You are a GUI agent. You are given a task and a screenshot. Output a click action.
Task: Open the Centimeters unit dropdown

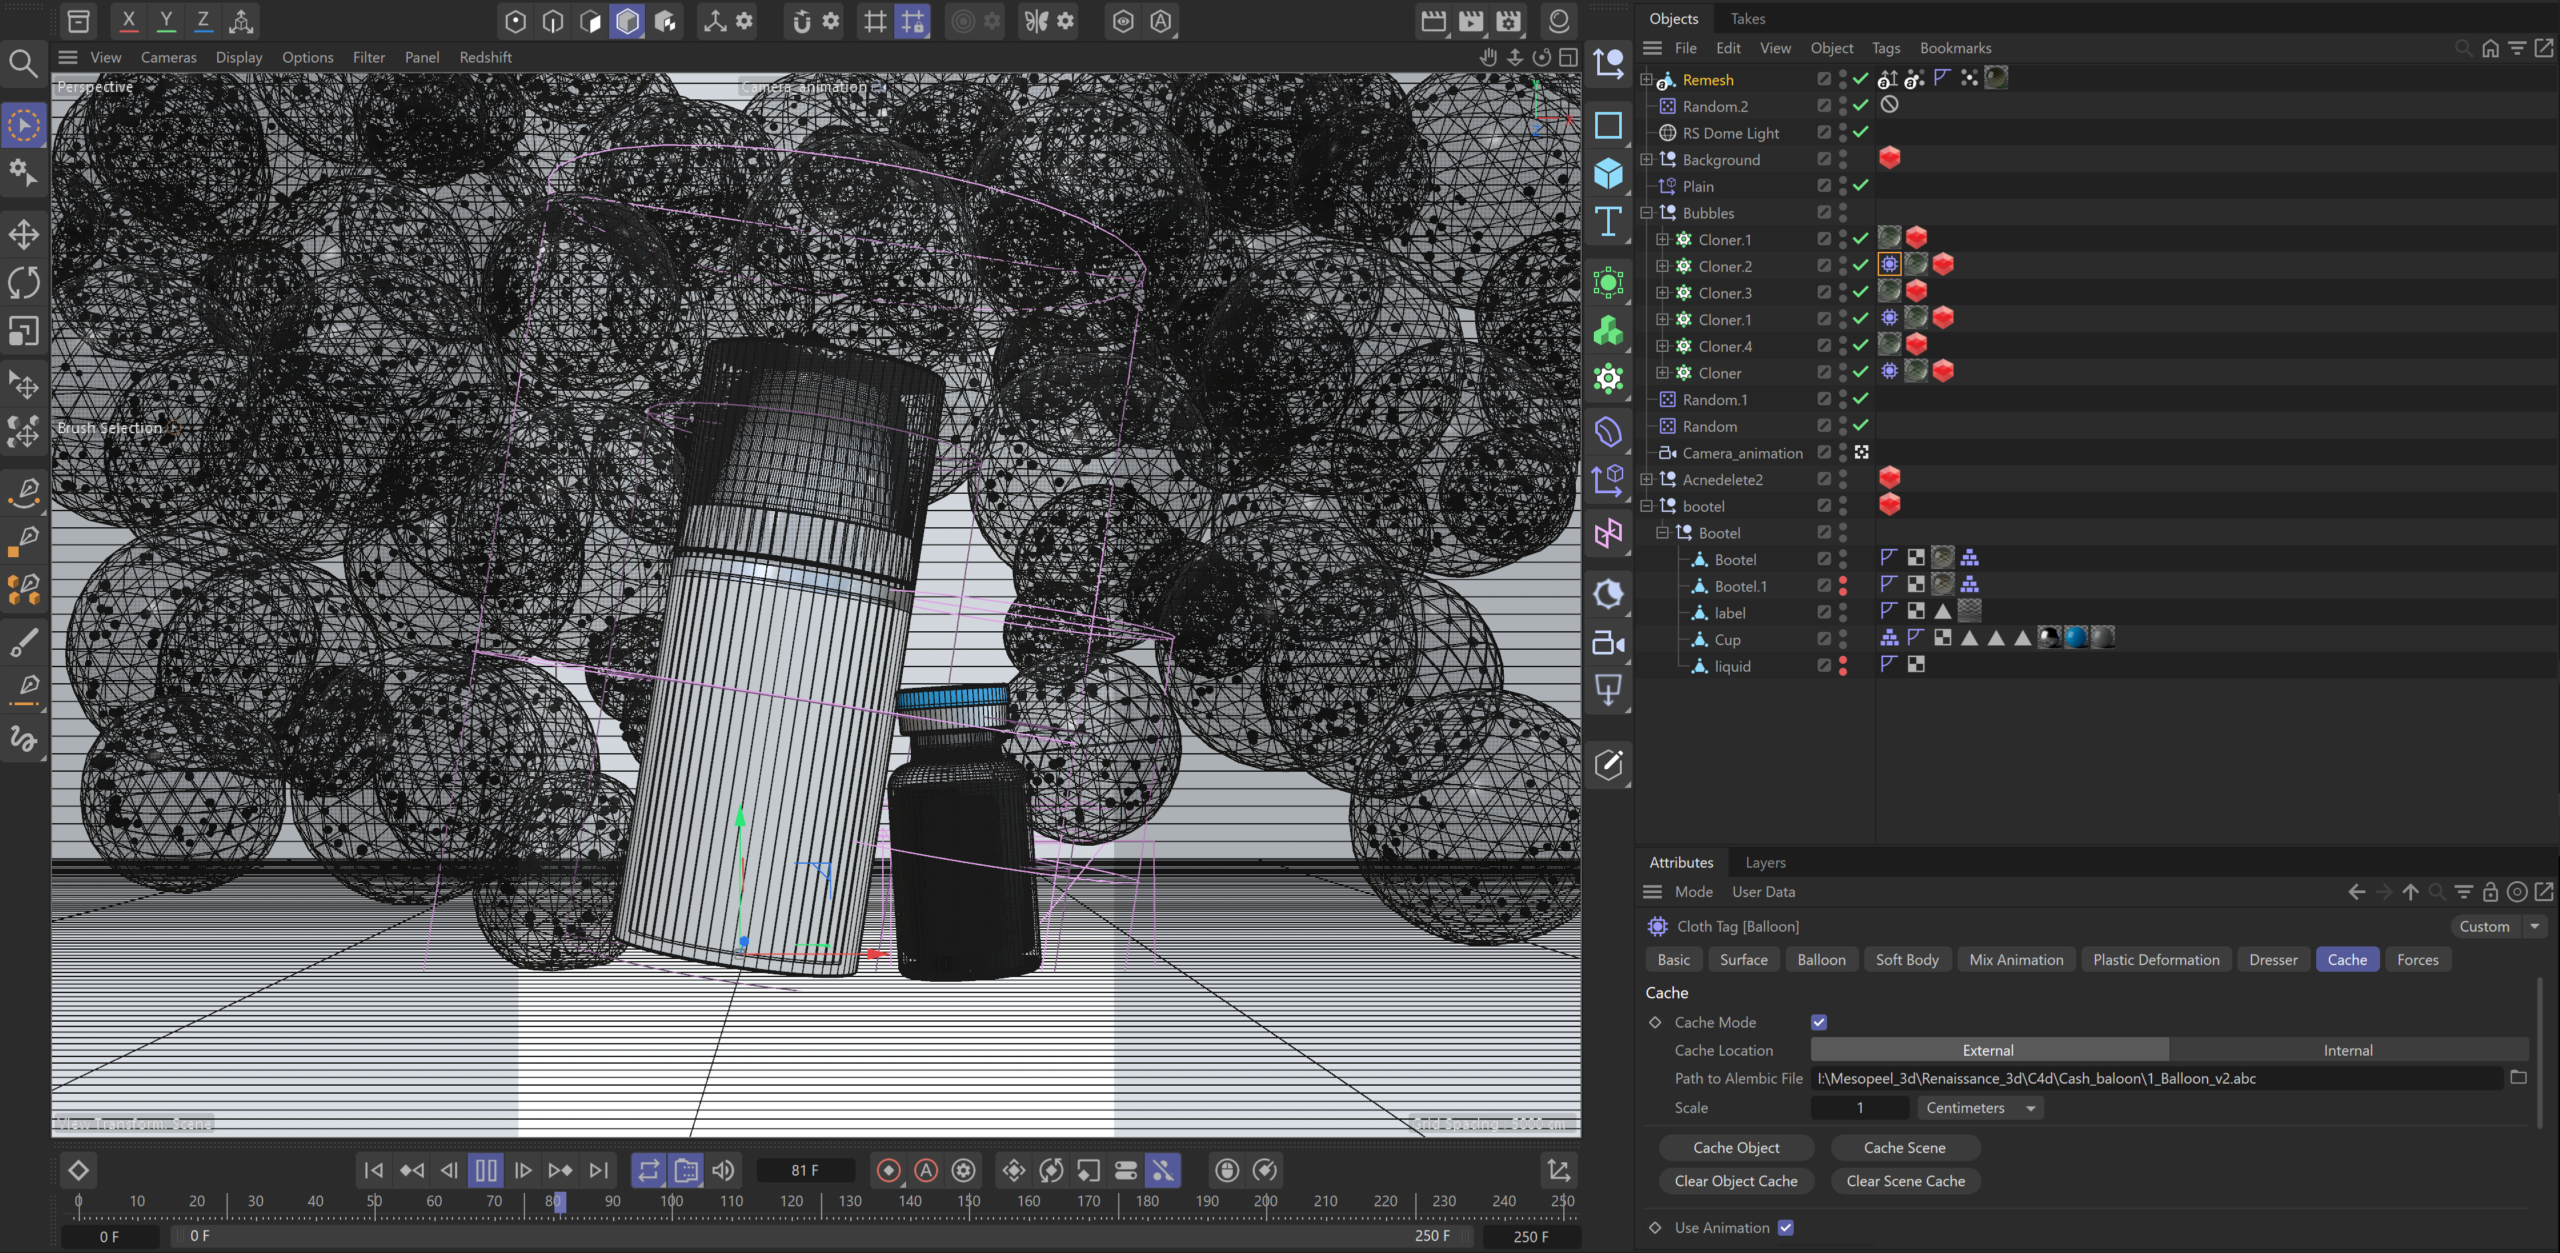pyautogui.click(x=1980, y=1108)
